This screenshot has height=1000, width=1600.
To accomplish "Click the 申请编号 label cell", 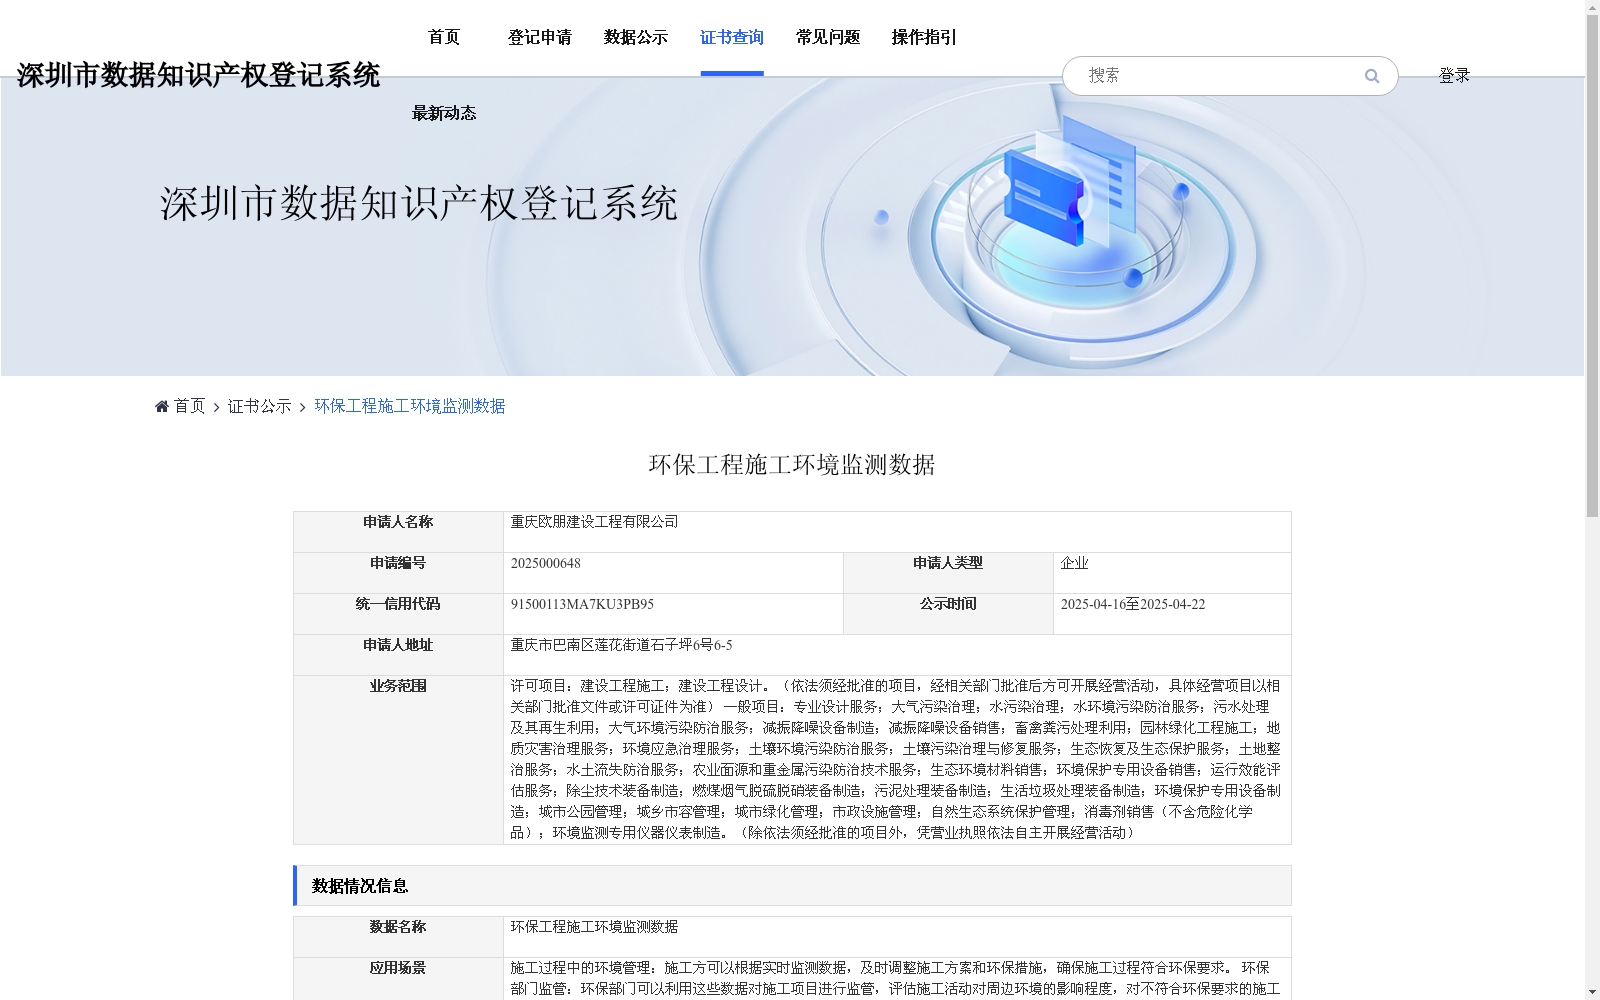I will tap(398, 573).
